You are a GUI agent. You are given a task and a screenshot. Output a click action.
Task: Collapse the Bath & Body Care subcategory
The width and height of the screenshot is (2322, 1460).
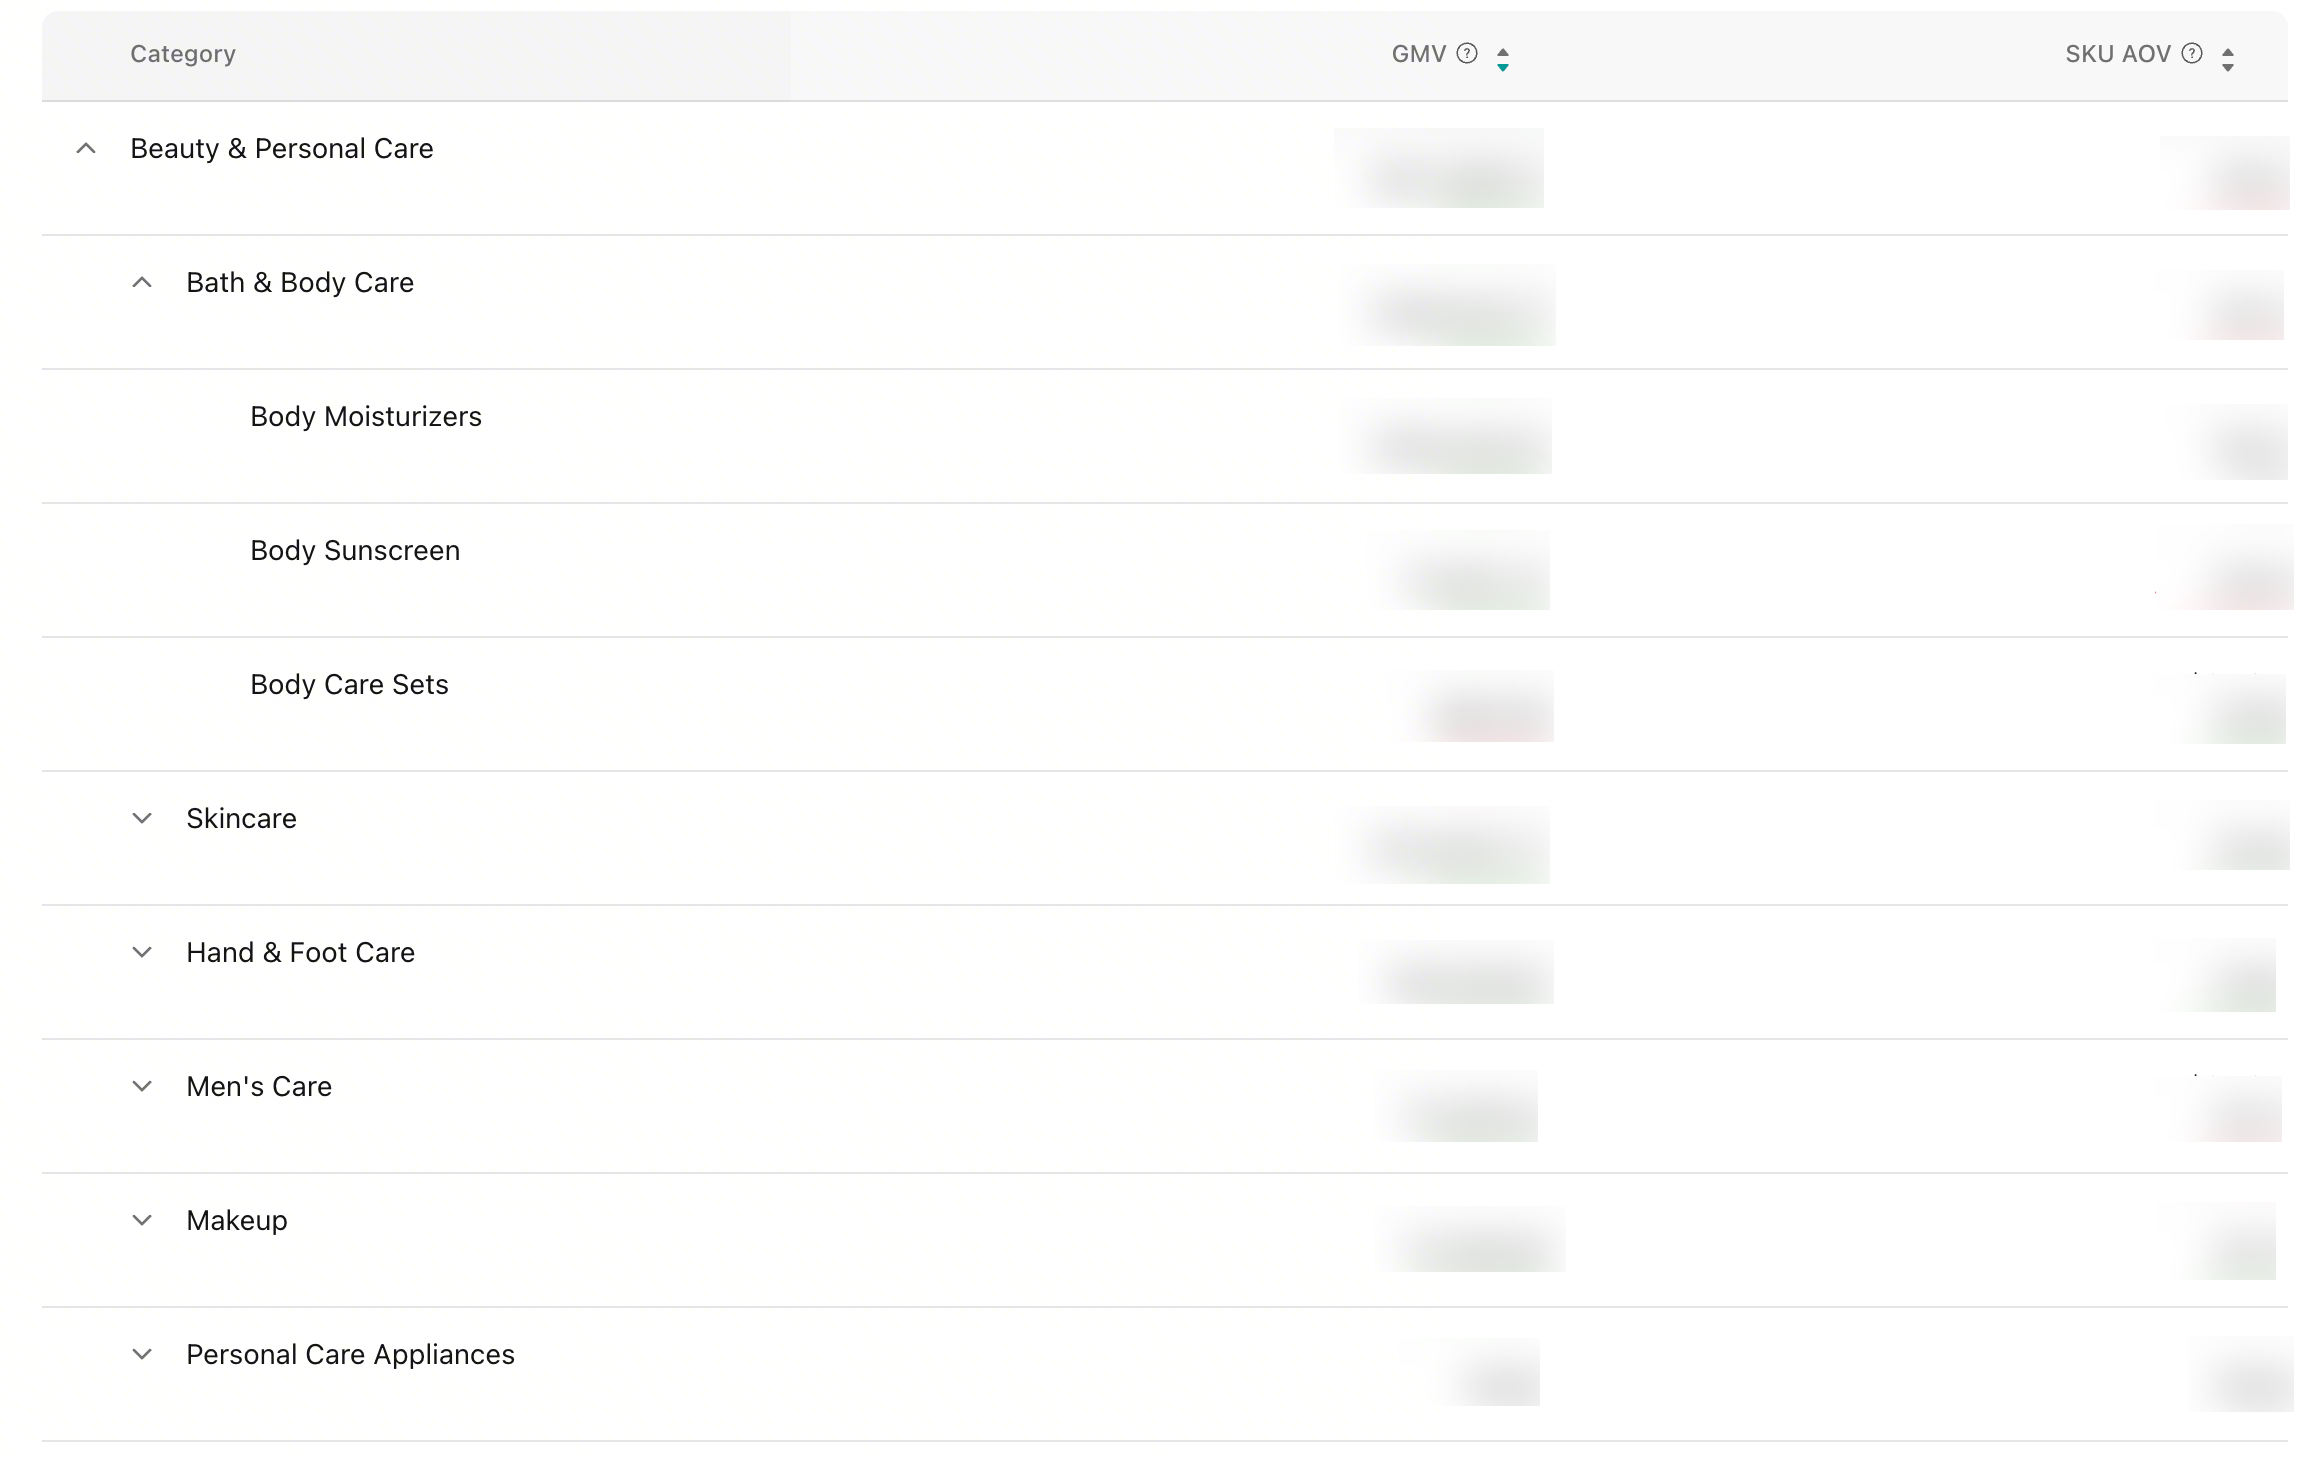pos(143,283)
